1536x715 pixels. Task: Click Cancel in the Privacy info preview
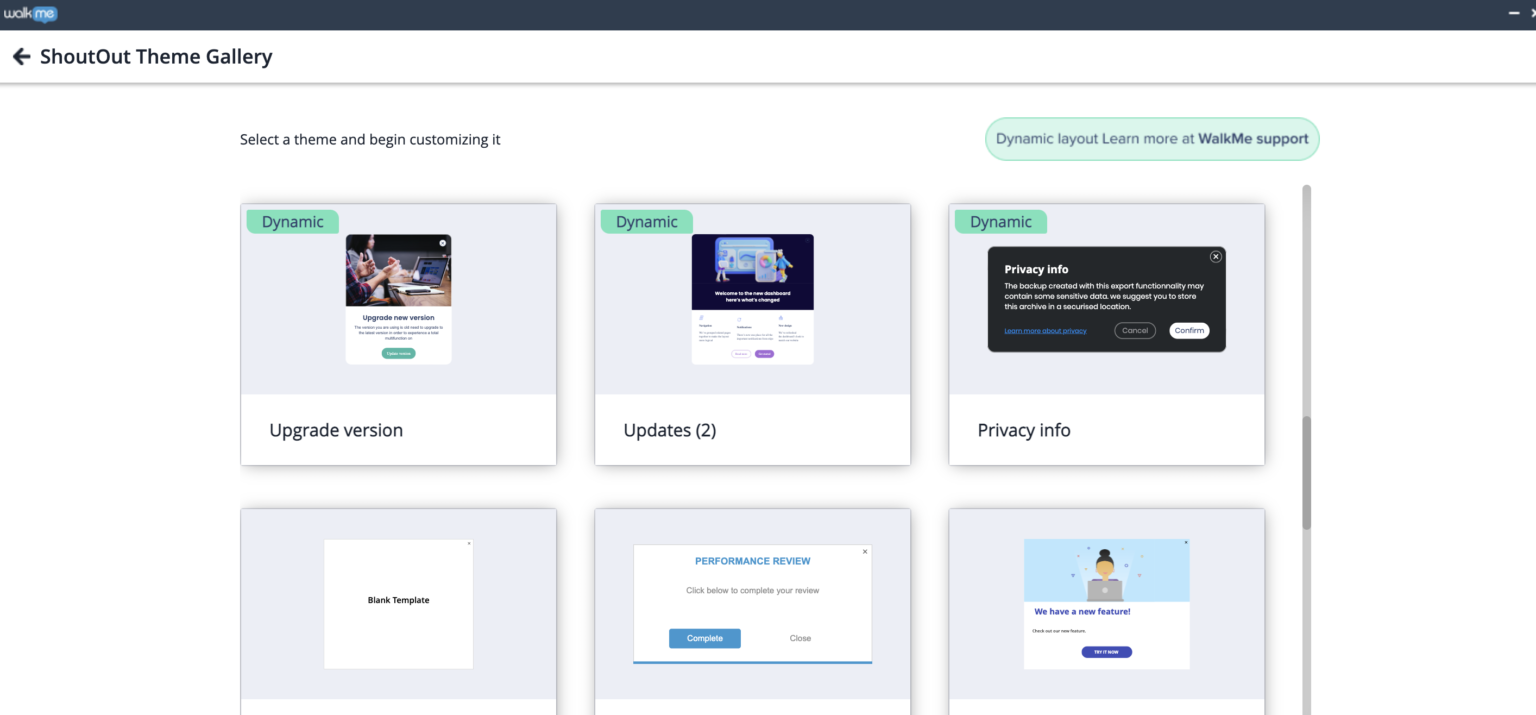coord(1135,330)
